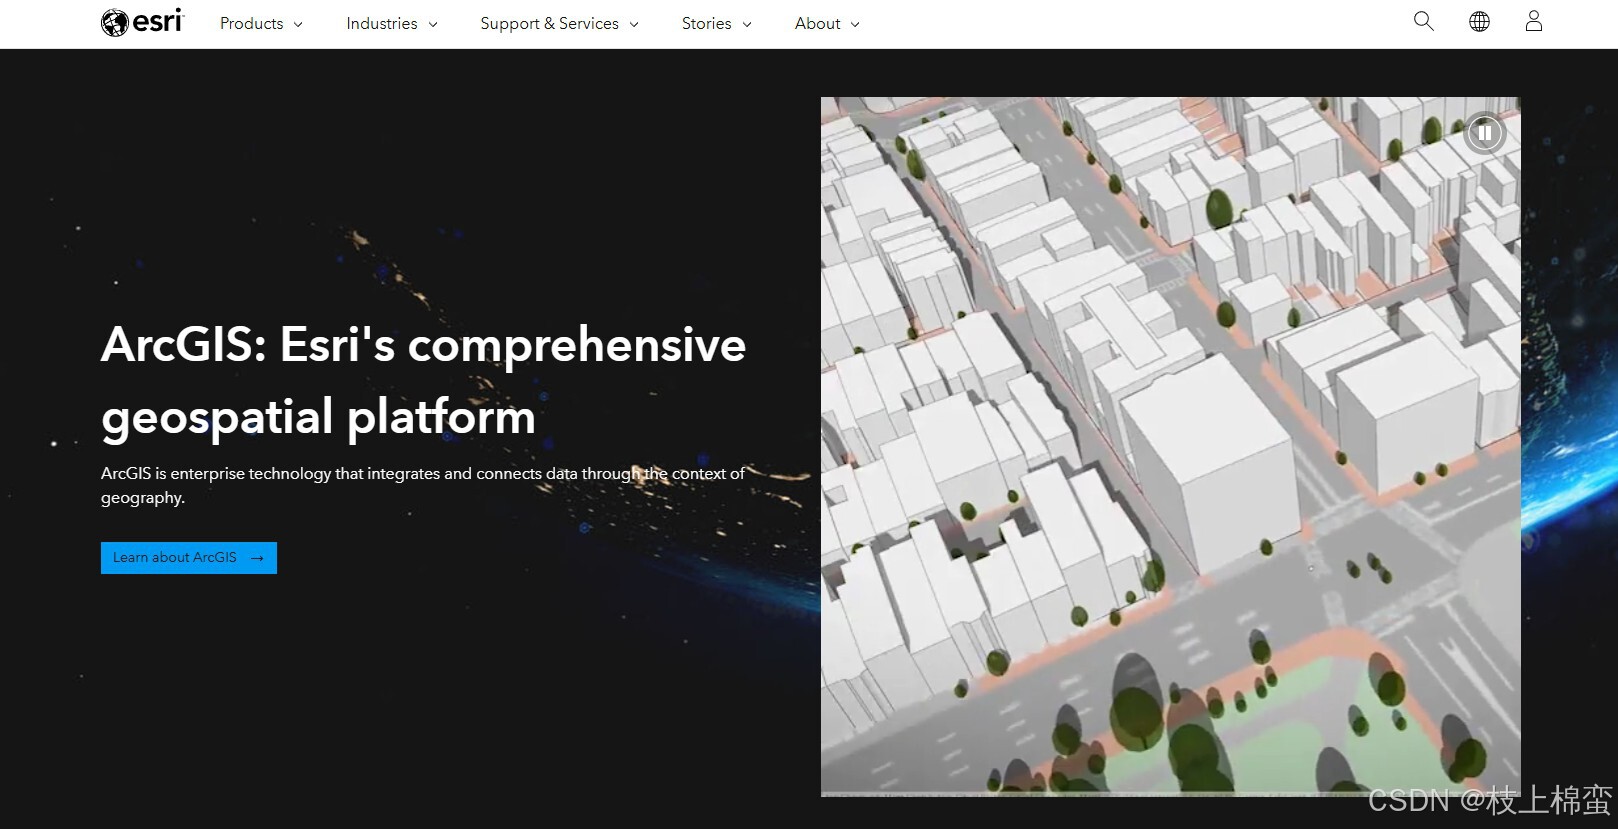Pause the city model video

[x=1485, y=133]
